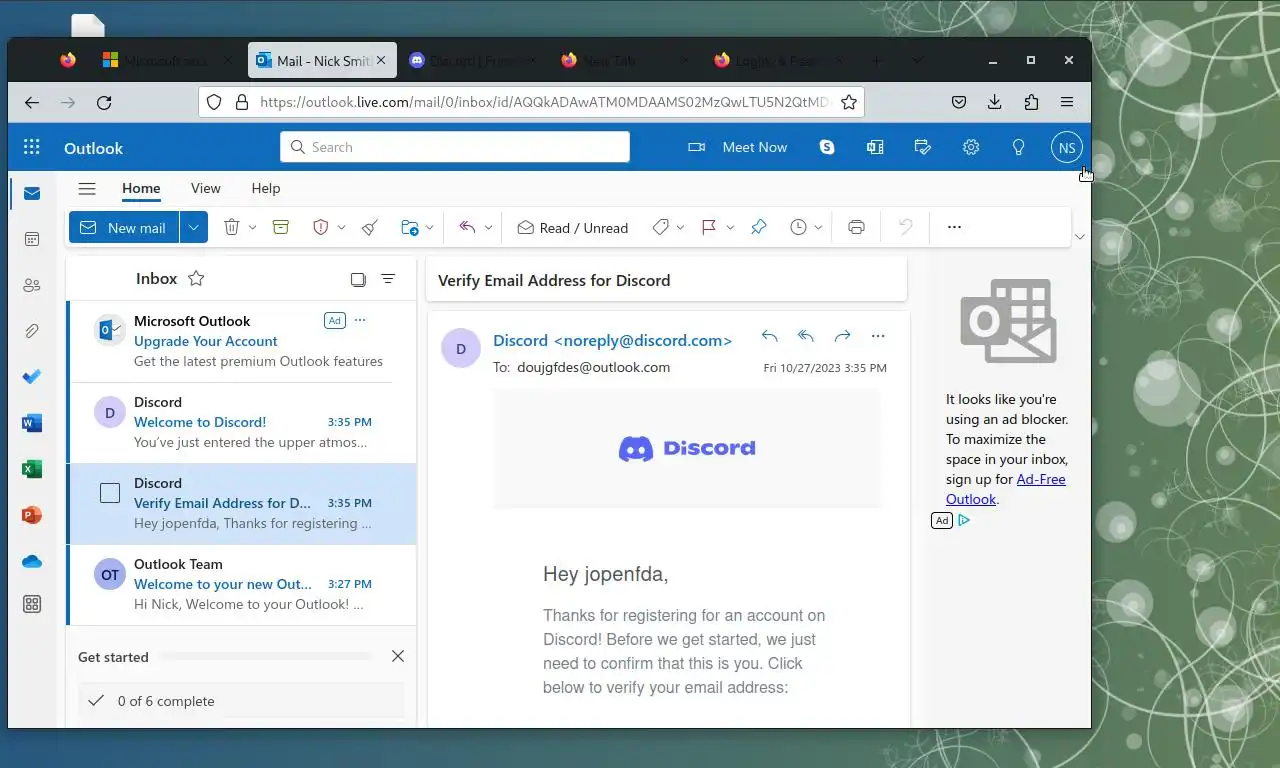Viewport: 1280px width, 768px height.
Task: Launch PowerPoint from the sidebar
Action: pyautogui.click(x=32, y=515)
